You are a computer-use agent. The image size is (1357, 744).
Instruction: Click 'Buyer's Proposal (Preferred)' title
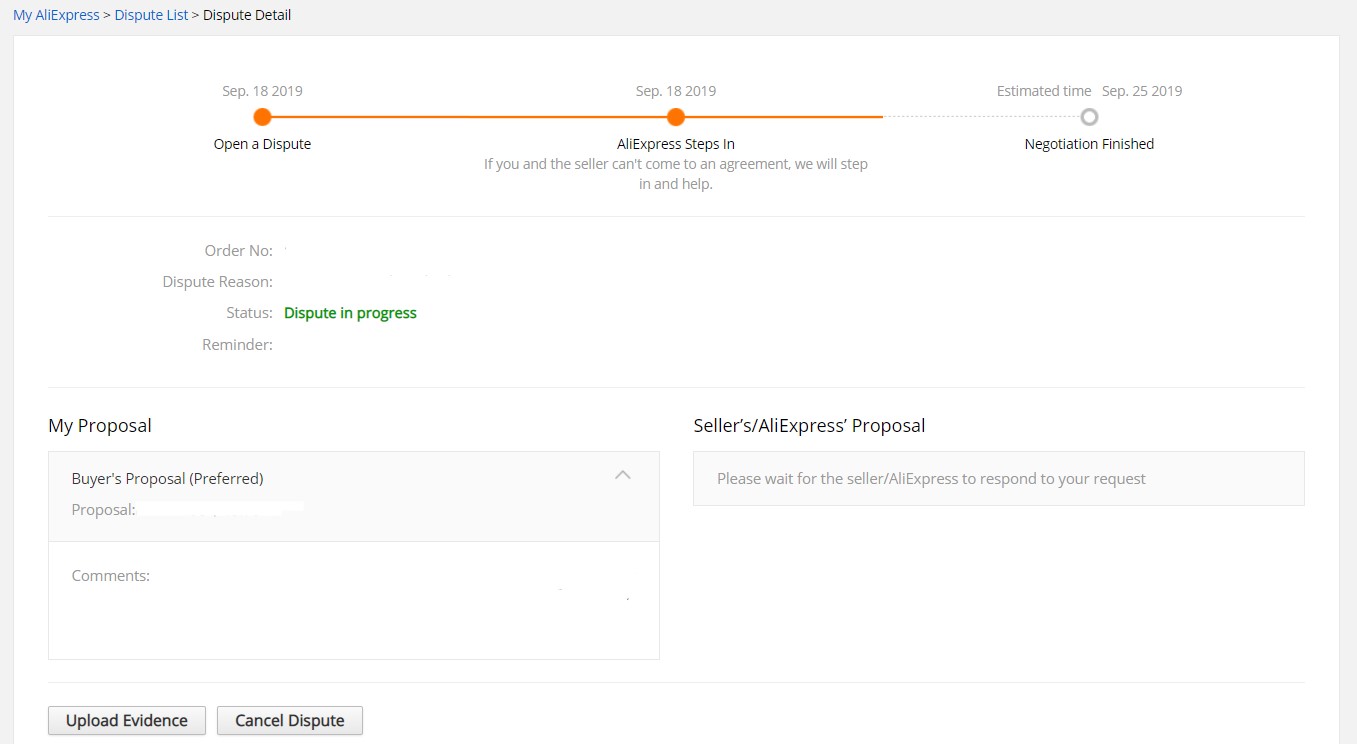click(167, 479)
